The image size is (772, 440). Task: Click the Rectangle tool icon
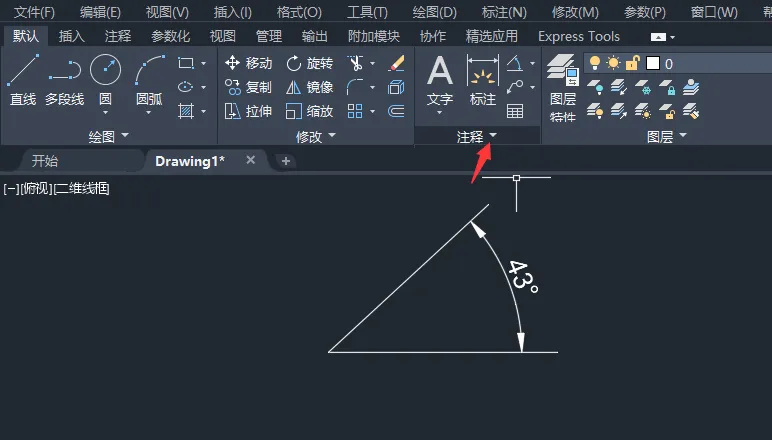coord(186,63)
